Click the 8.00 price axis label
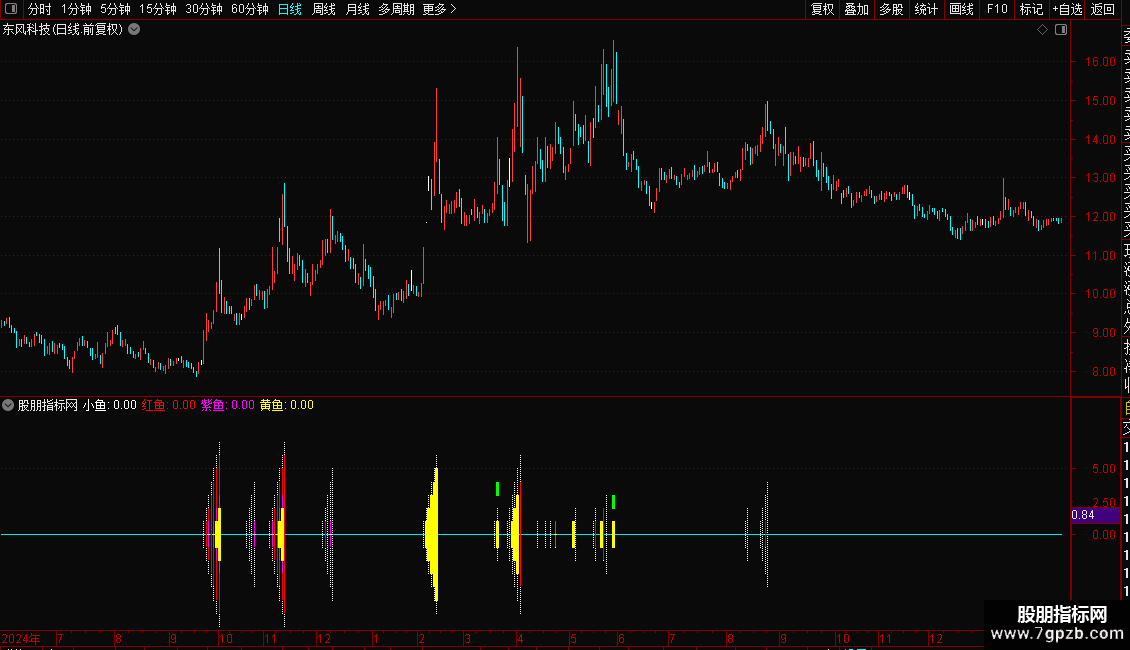The width and height of the screenshot is (1130, 650). pyautogui.click(x=1104, y=372)
